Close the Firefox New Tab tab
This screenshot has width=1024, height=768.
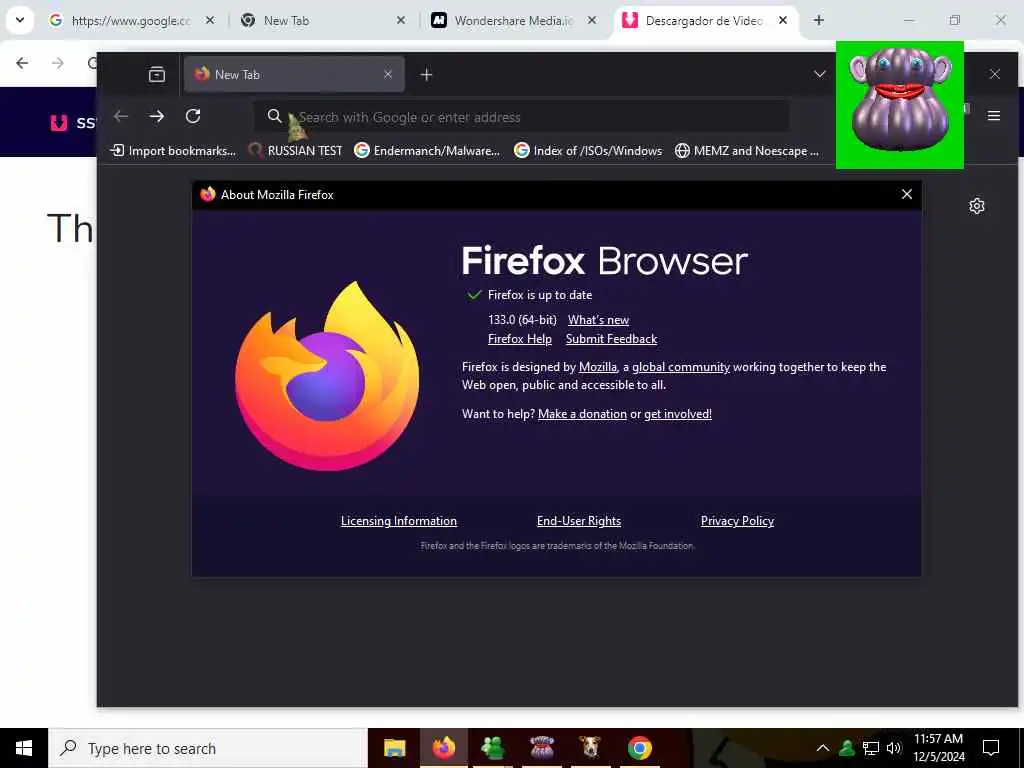(x=388, y=74)
